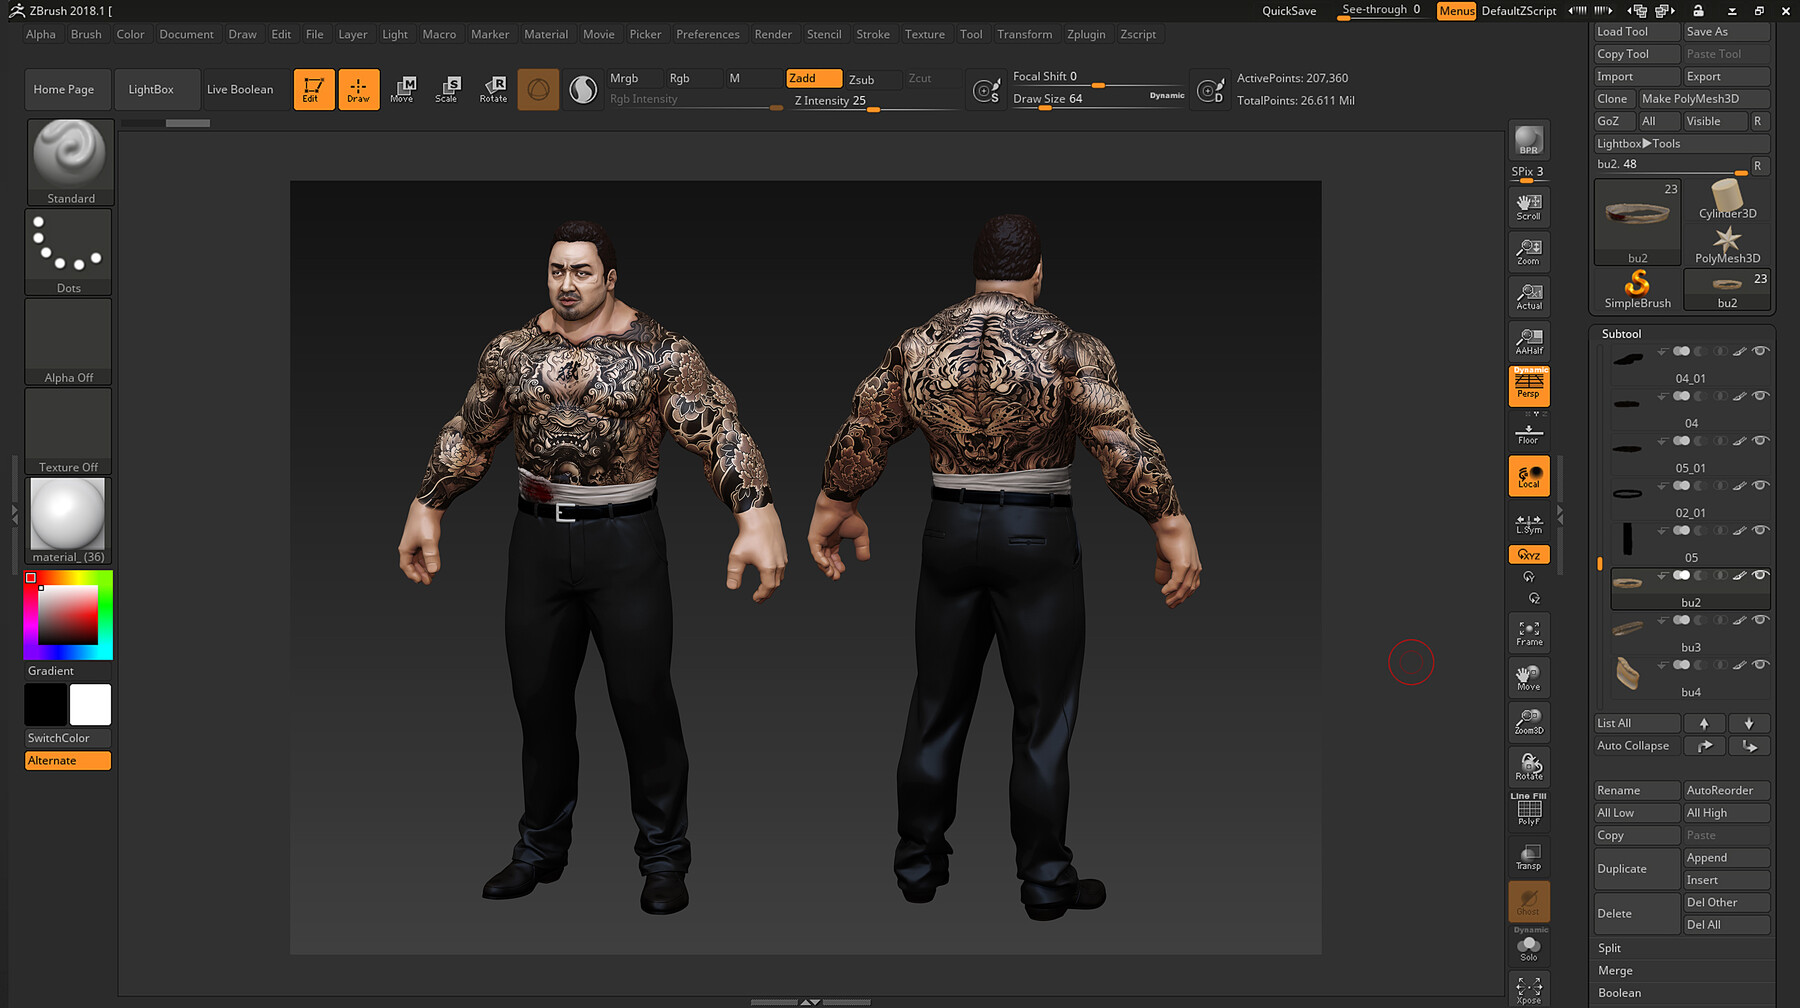The image size is (1800, 1008).
Task: Show the Floor grid
Action: (1528, 432)
